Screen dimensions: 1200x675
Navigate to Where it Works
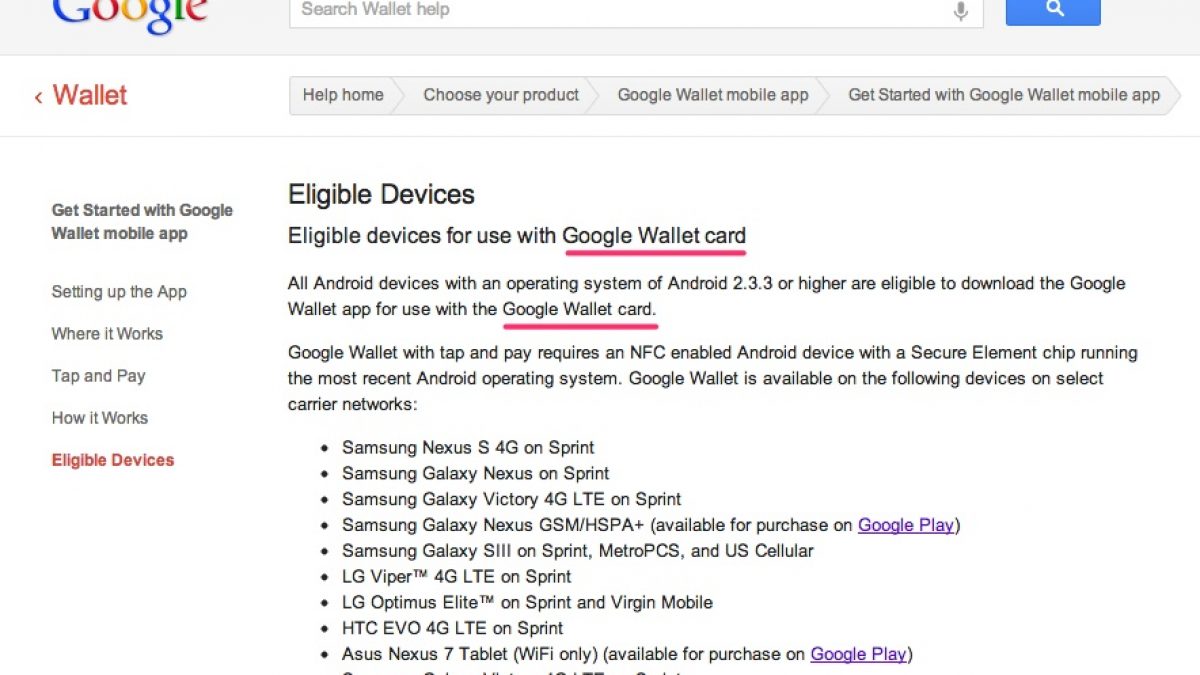tap(107, 334)
